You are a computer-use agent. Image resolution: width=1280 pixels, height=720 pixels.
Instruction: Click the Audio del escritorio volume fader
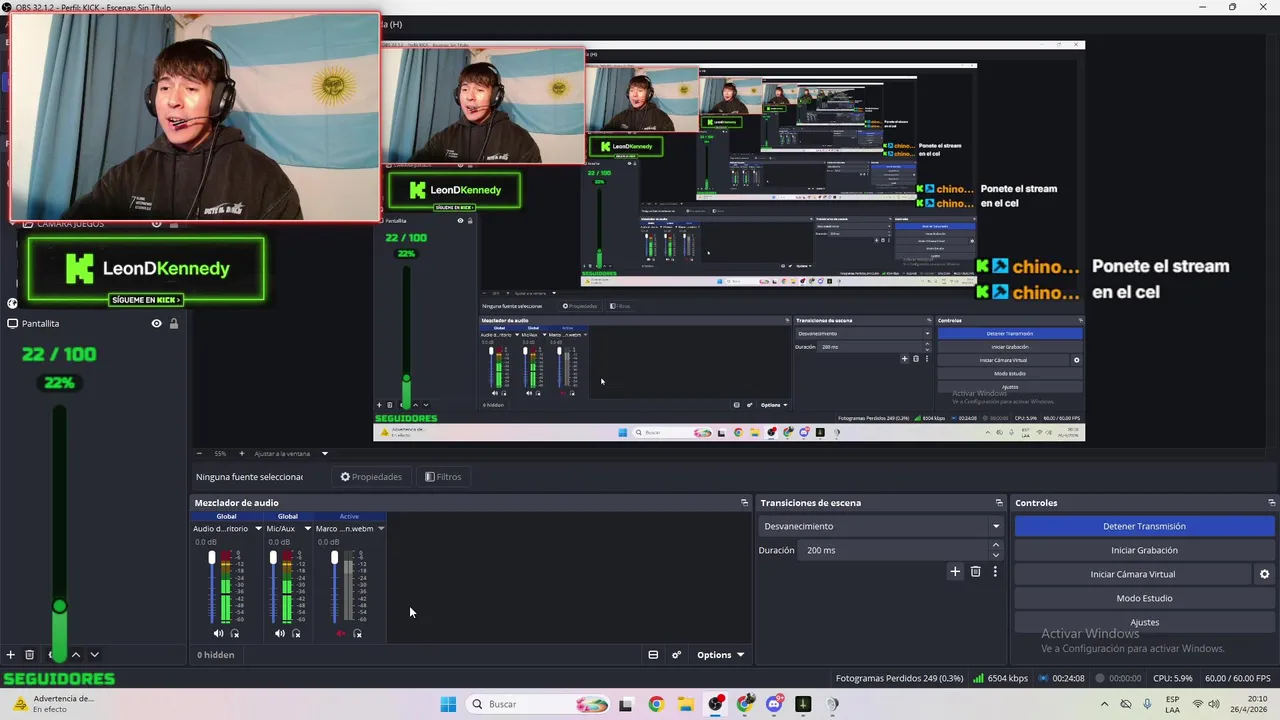211,588
